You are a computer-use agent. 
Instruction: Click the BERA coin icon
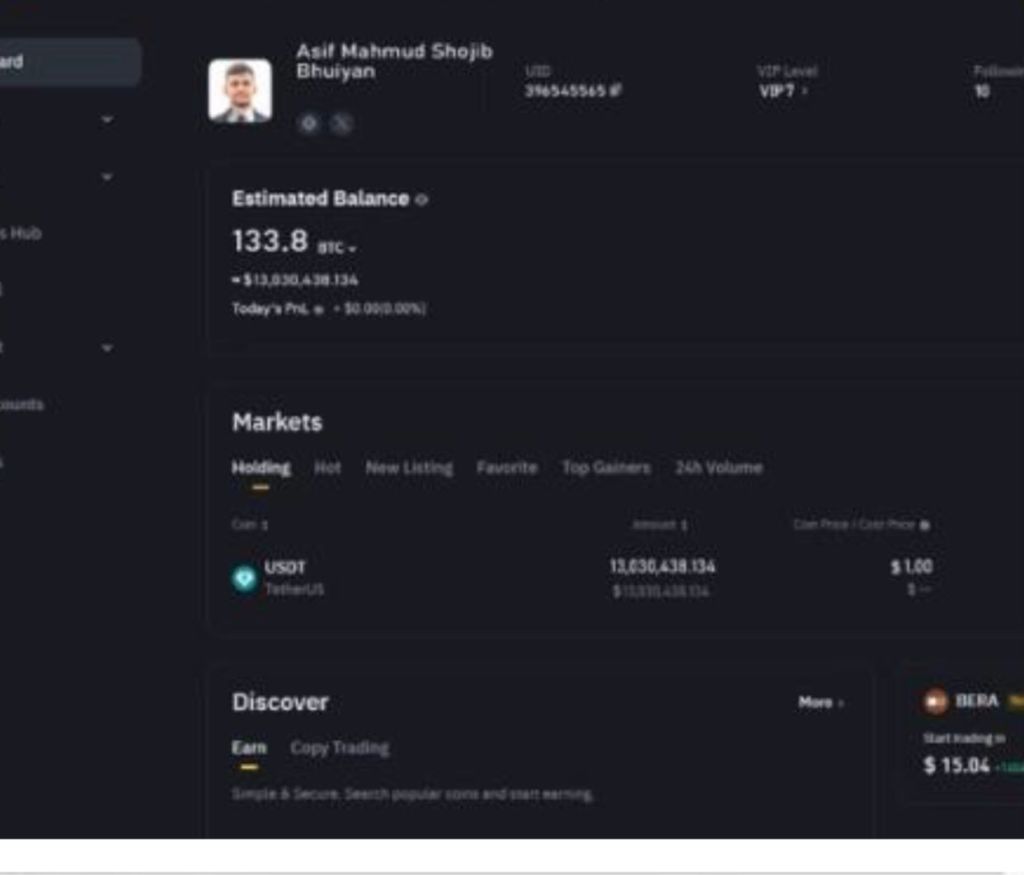click(936, 702)
